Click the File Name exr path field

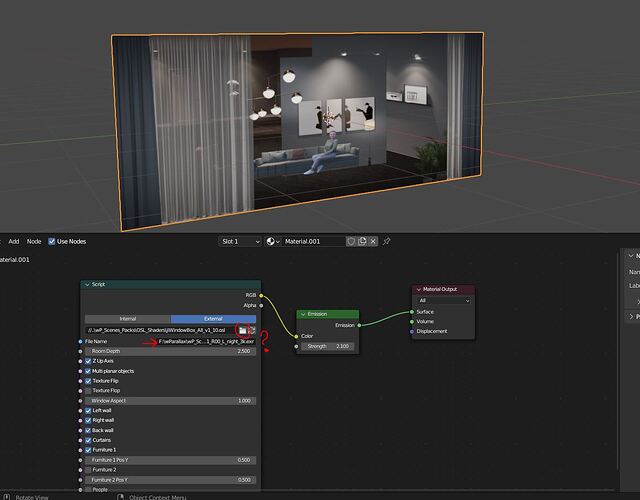point(206,342)
